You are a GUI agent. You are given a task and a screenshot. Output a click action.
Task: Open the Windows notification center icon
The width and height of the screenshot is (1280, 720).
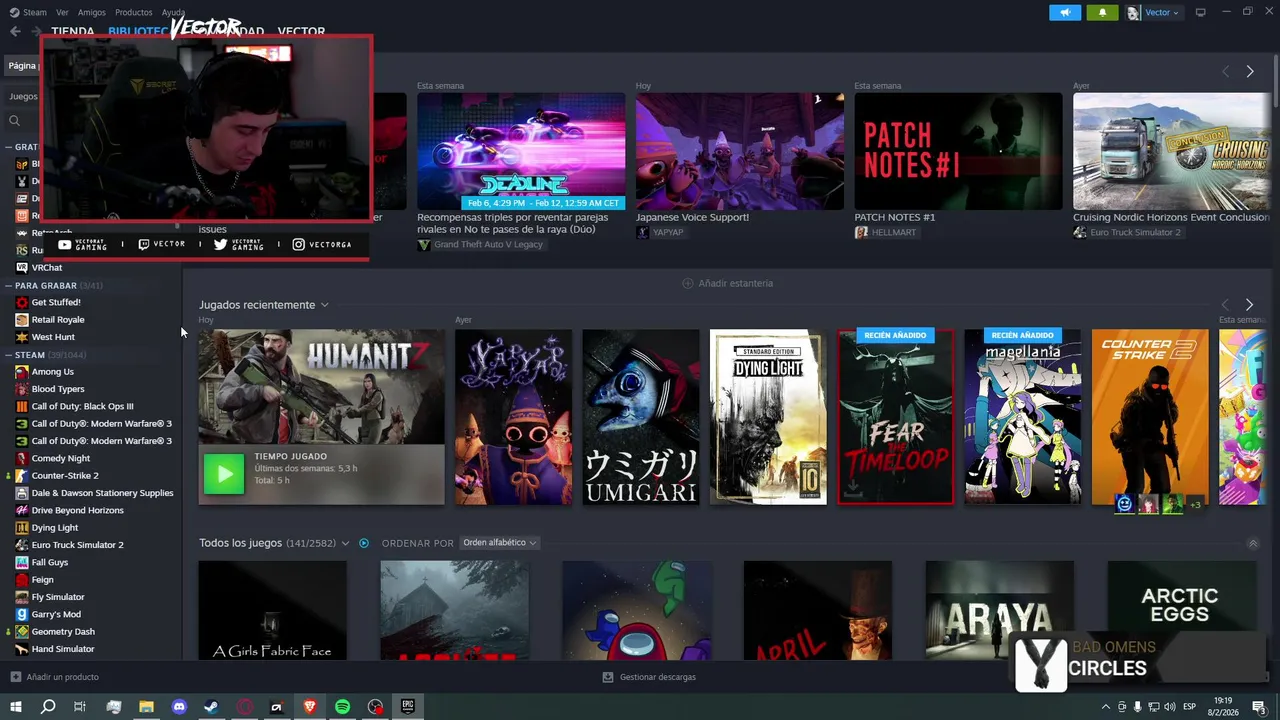1259,707
